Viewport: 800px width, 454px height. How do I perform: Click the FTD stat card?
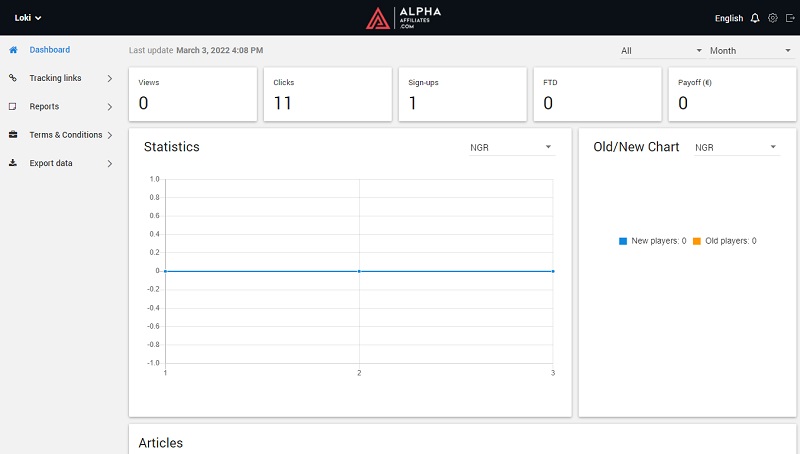tap(597, 94)
